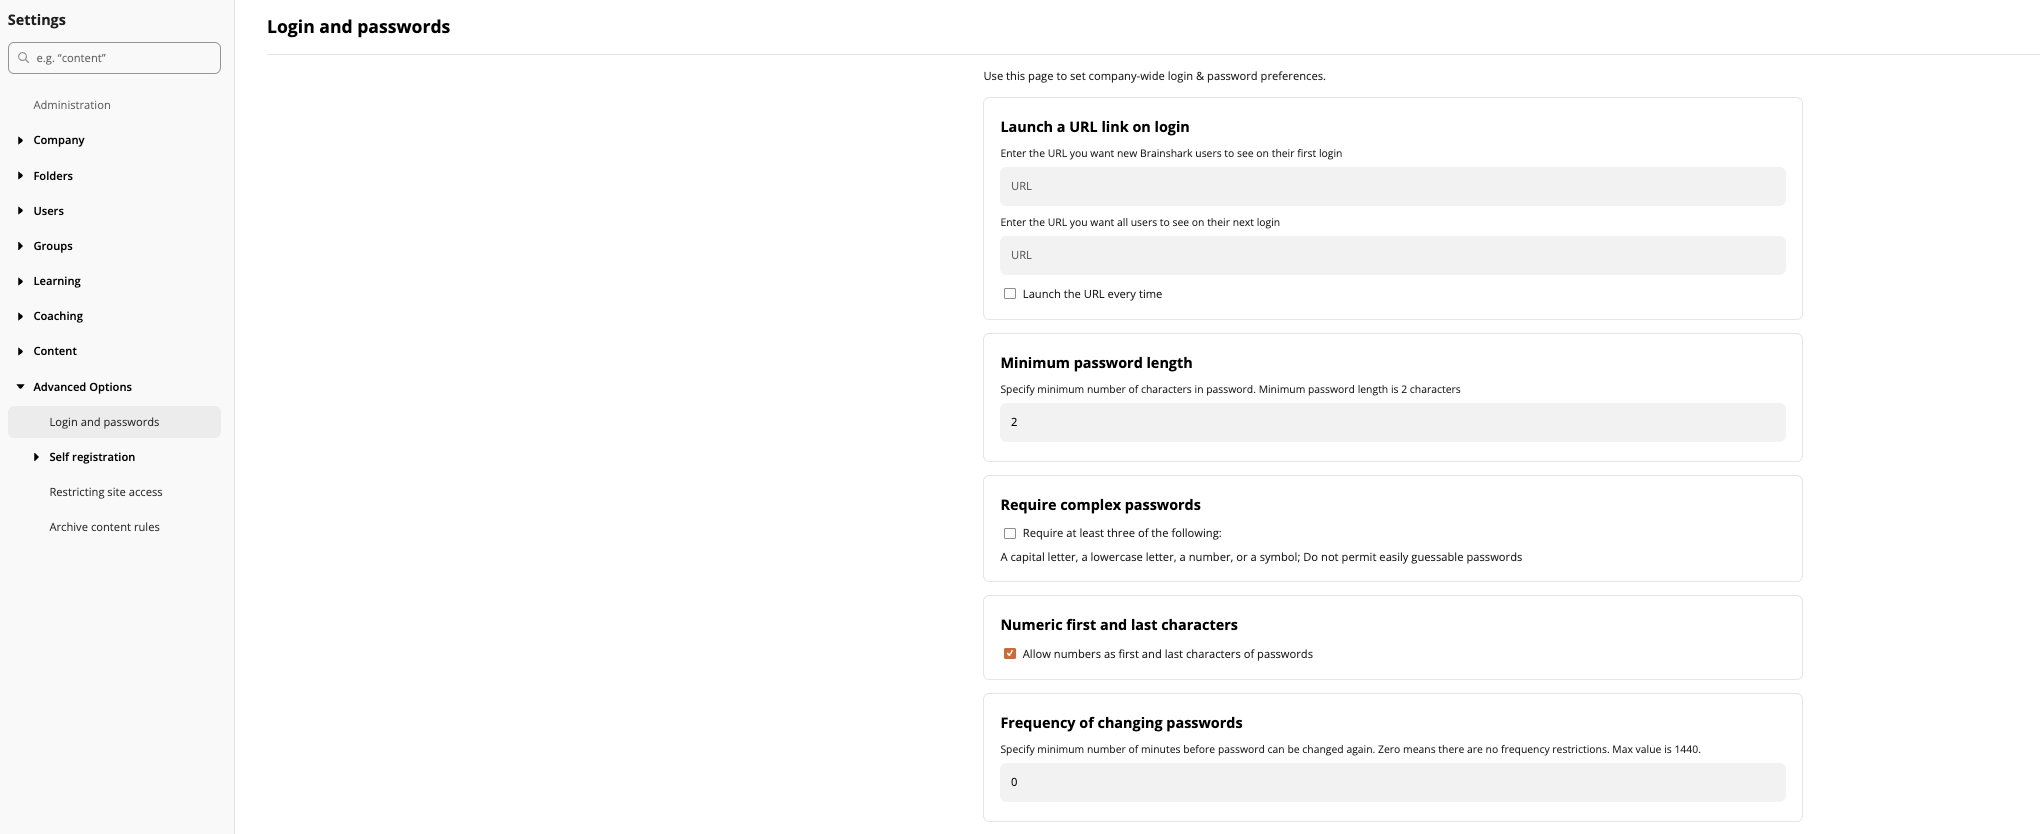Open the Restricting site access page
This screenshot has width=2040, height=834.
[106, 492]
